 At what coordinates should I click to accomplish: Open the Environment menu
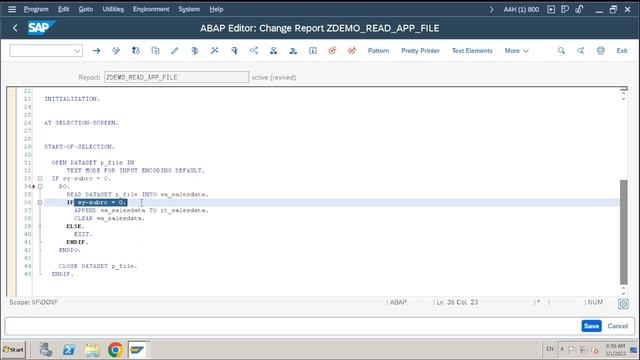pos(151,9)
